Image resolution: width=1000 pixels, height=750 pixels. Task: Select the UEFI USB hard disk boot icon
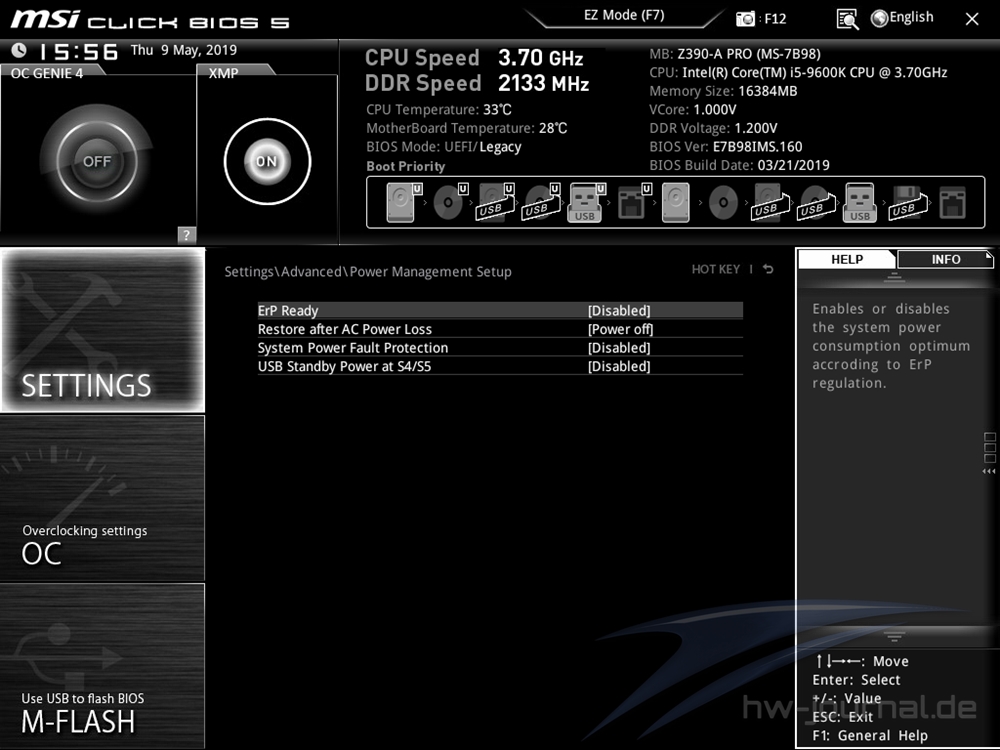pos(496,203)
